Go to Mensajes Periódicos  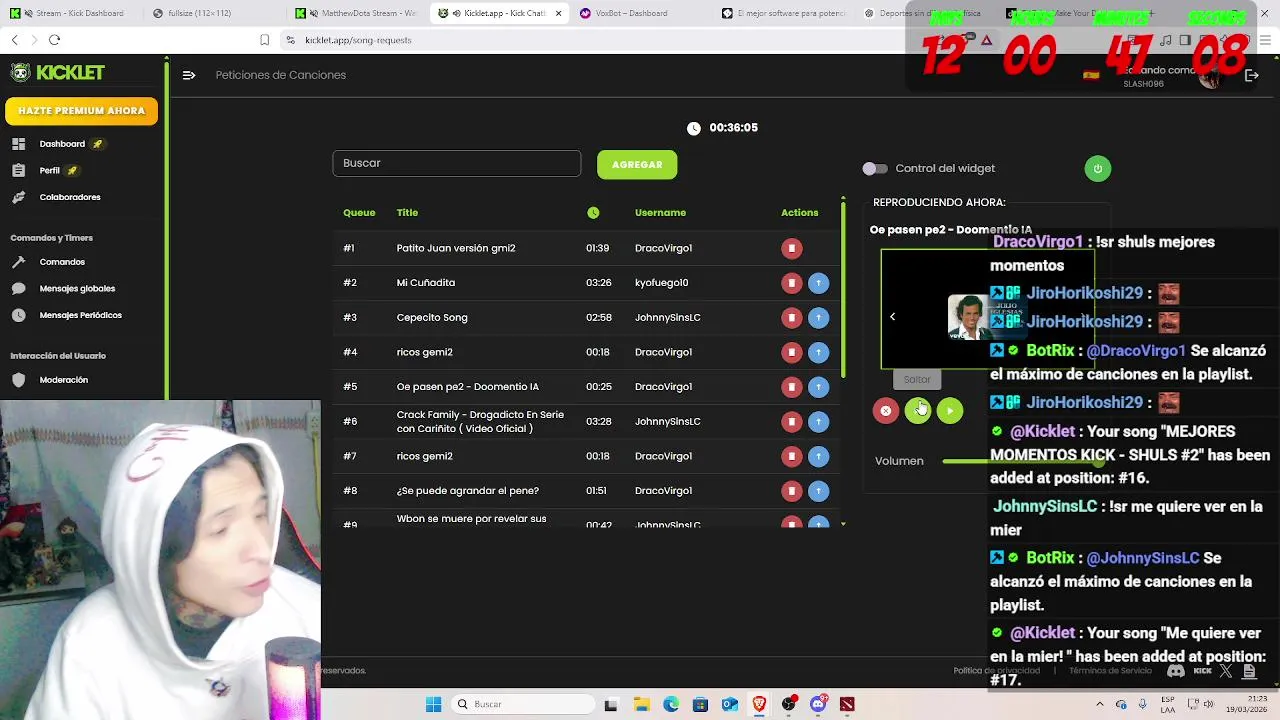pyautogui.click(x=80, y=315)
